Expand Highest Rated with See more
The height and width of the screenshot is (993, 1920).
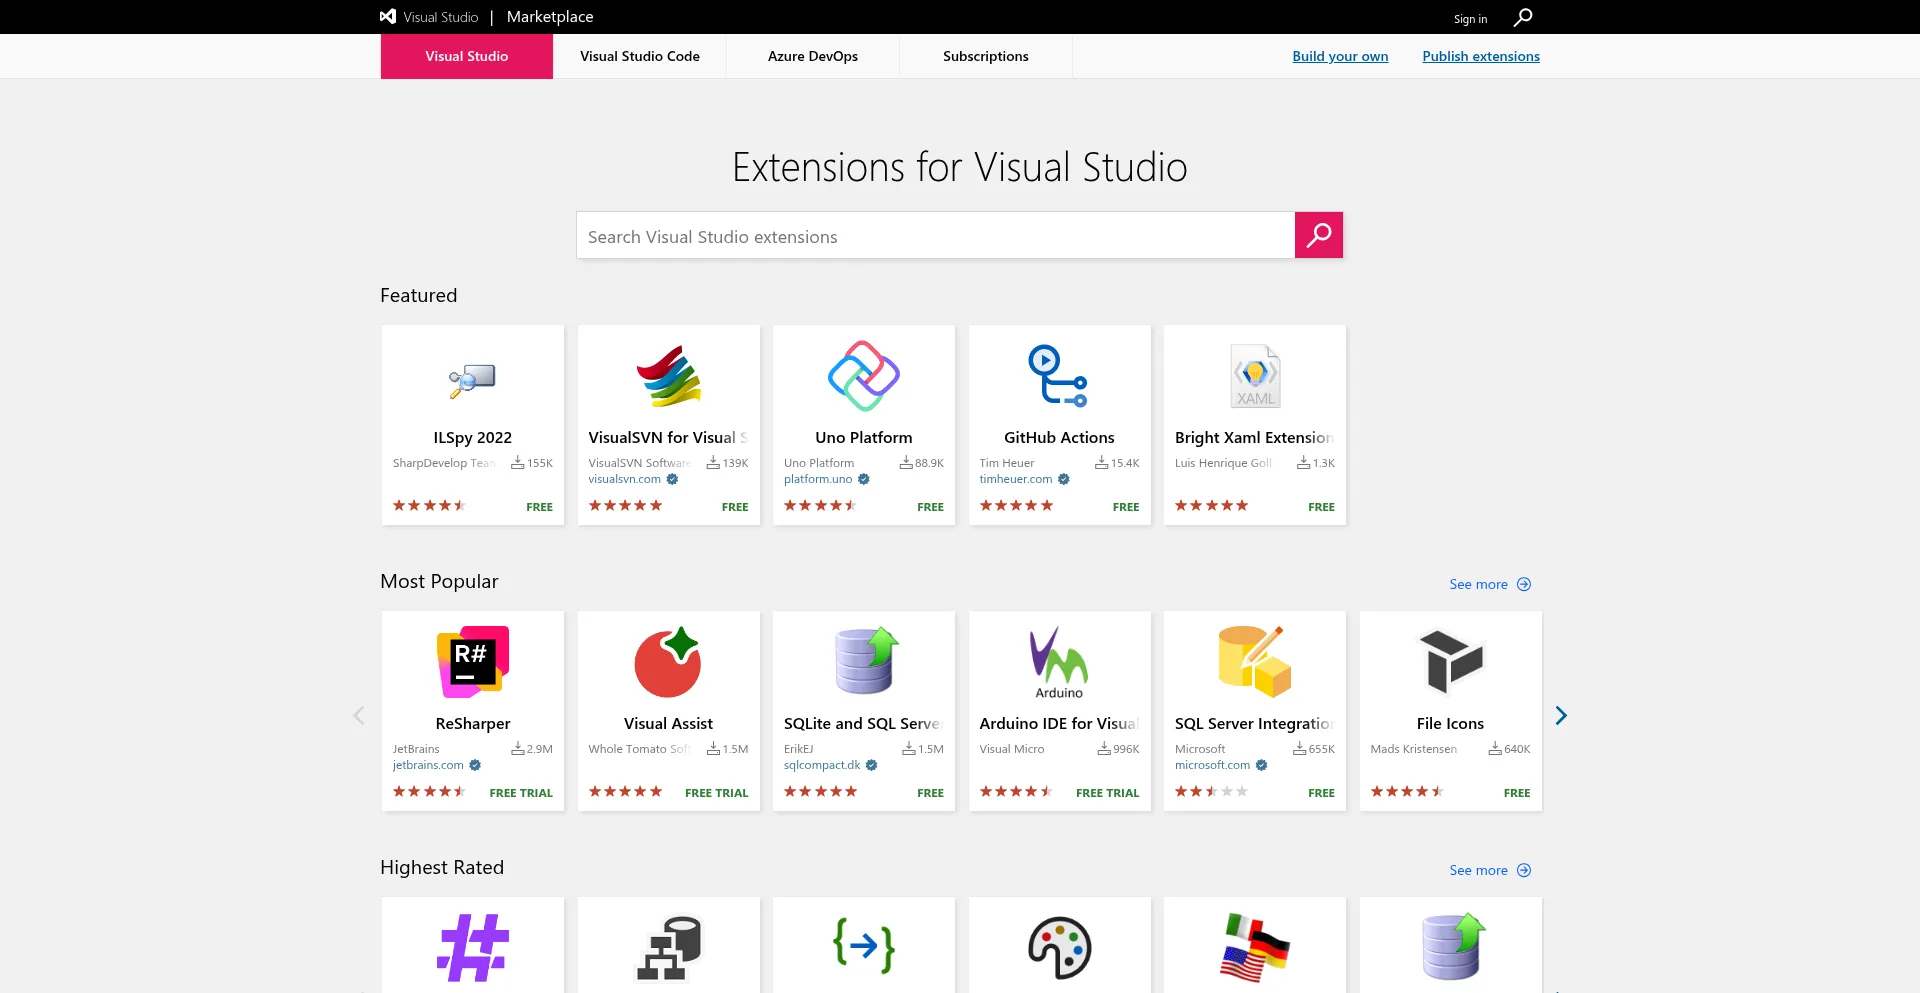point(1489,870)
